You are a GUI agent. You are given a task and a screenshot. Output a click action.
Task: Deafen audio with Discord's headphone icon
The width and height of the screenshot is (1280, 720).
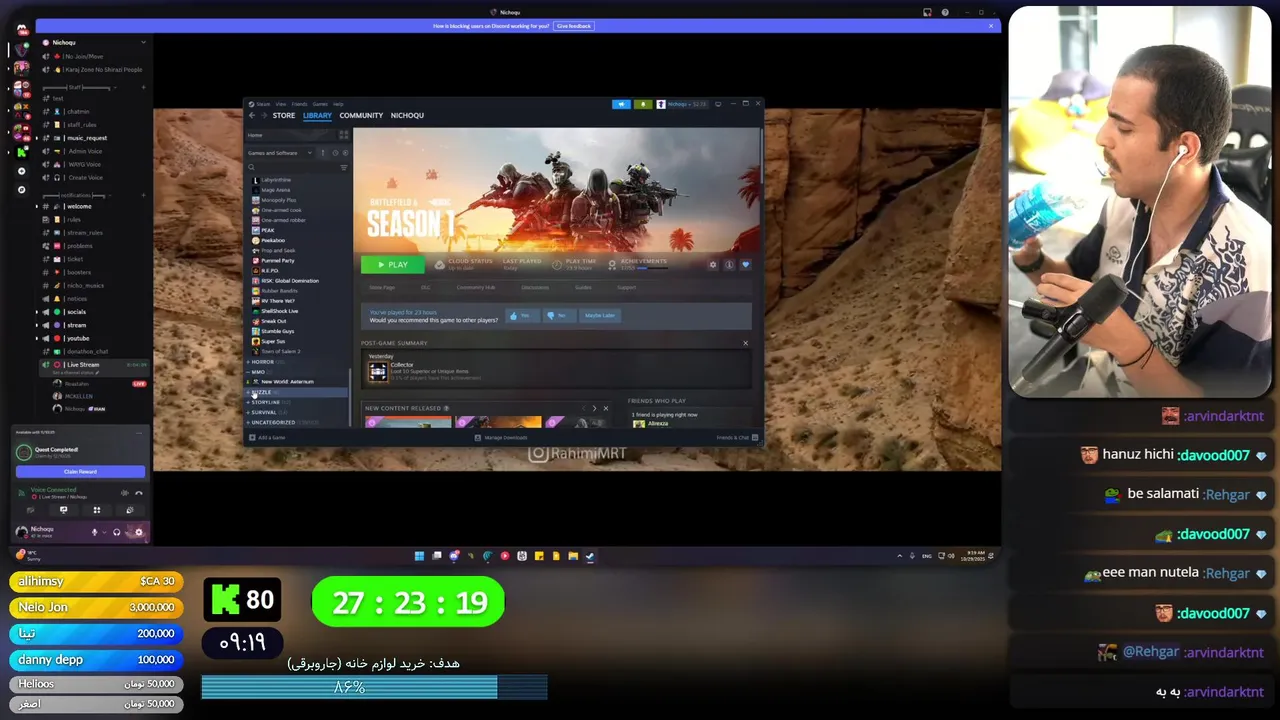117,532
